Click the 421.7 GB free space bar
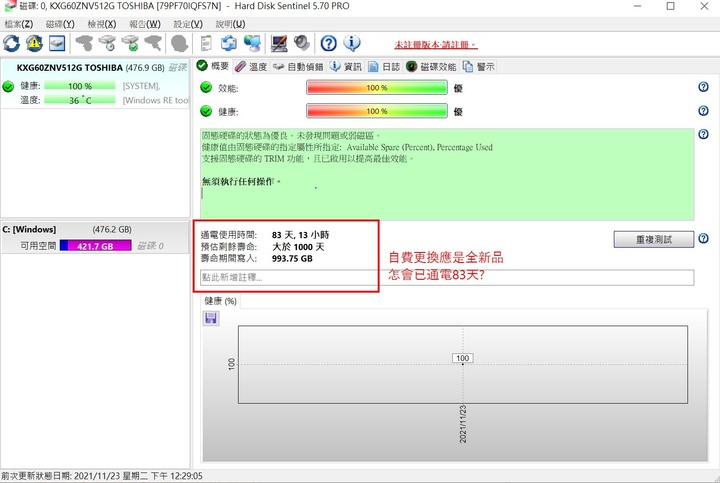The height and width of the screenshot is (483, 720). pos(96,246)
